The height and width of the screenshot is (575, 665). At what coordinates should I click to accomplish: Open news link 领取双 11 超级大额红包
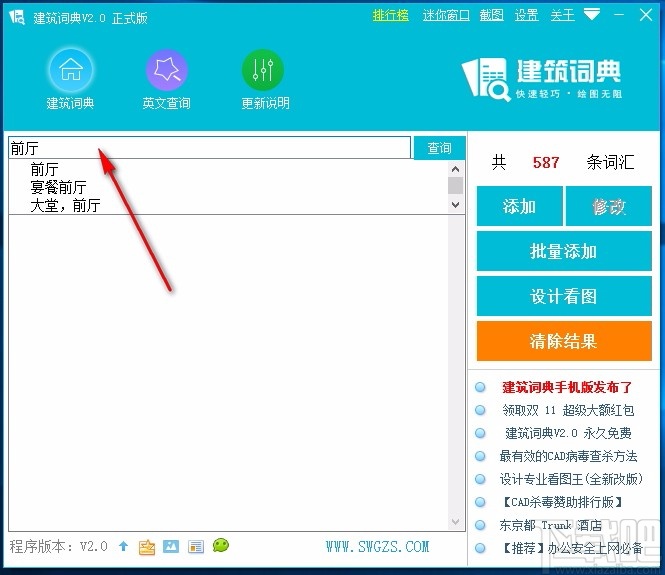[568, 410]
